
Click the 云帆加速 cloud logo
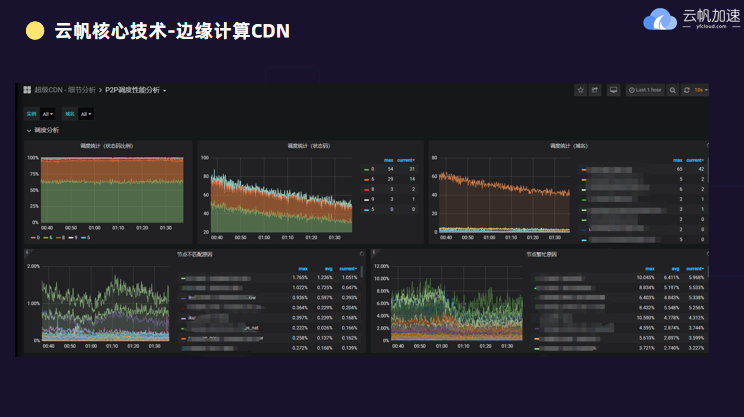660,19
